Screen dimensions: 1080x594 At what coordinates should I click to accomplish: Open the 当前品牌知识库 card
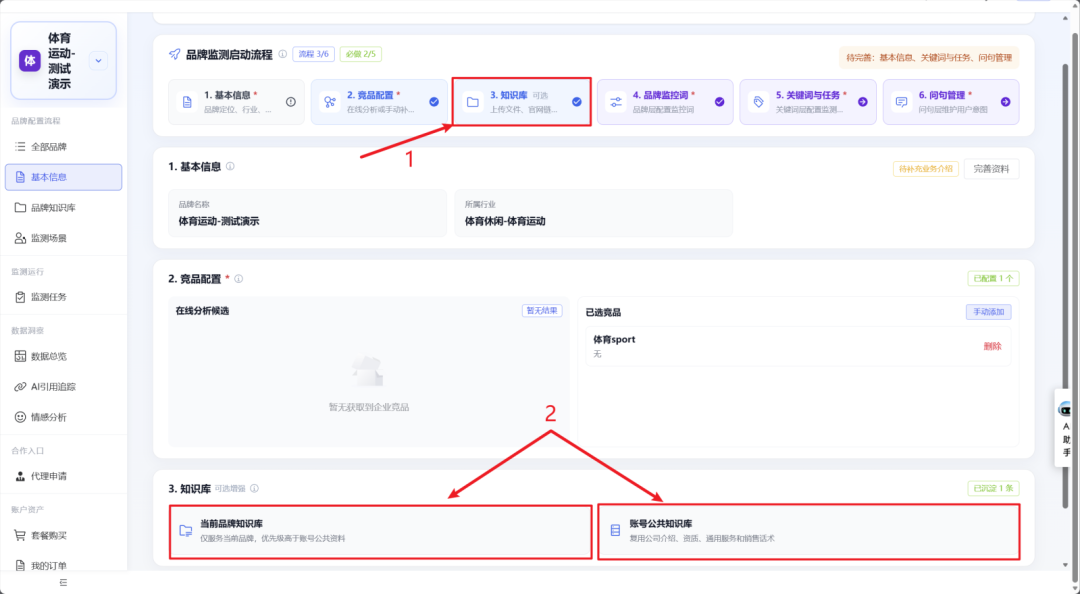(381, 531)
